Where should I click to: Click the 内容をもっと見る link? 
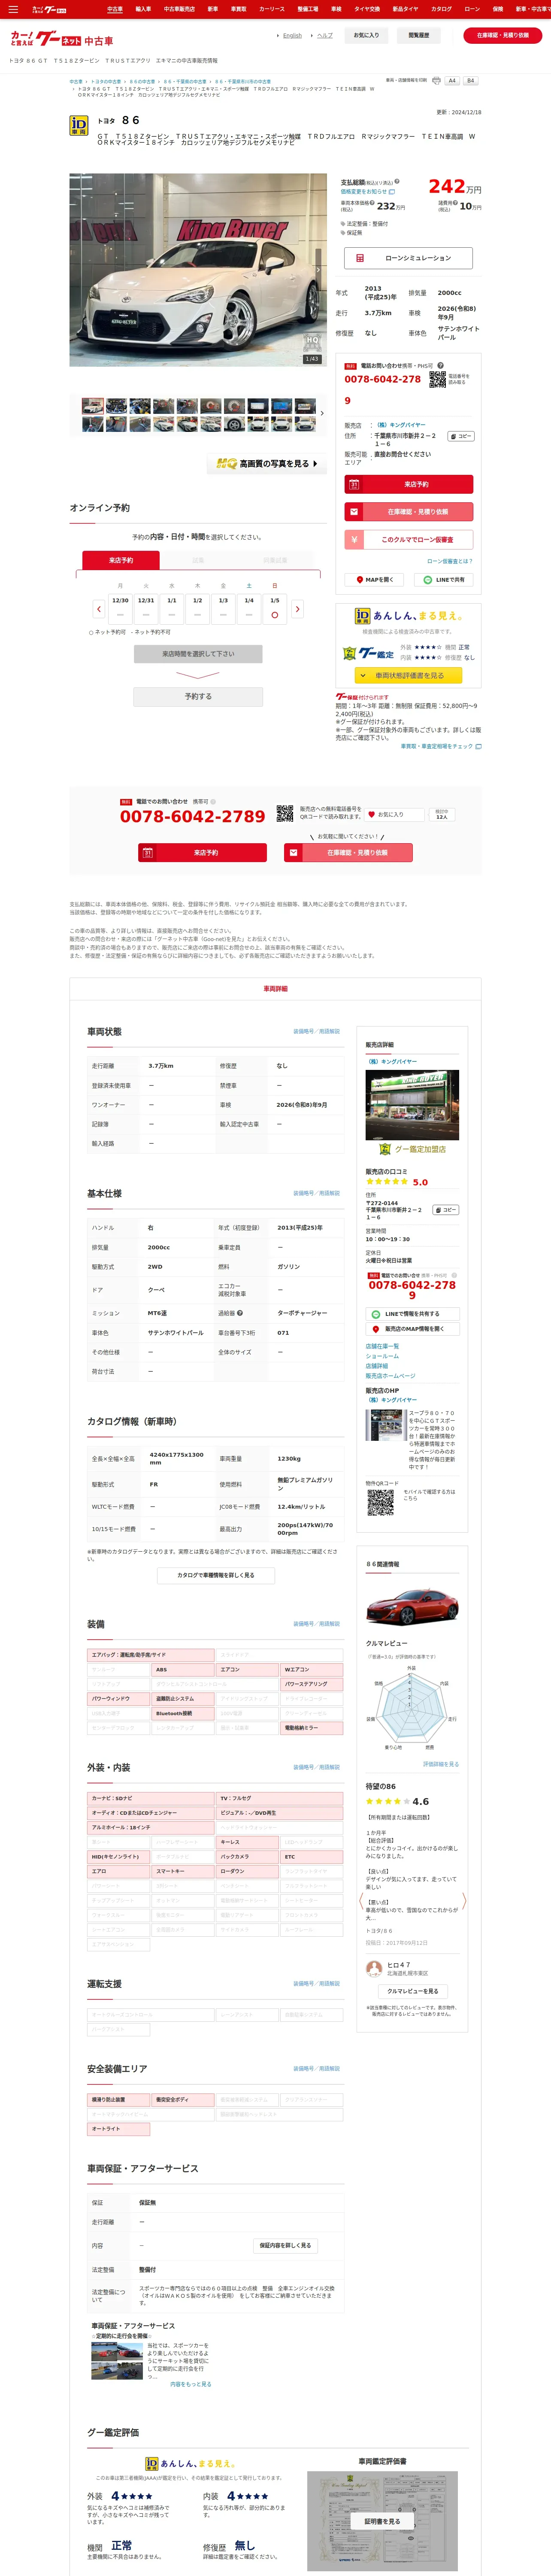pos(190,2384)
